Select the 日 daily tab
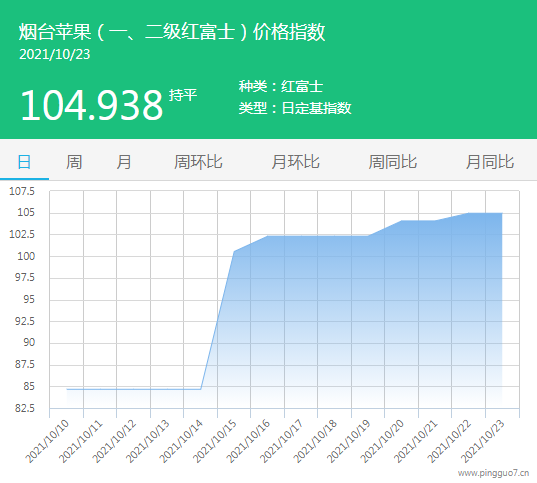 pos(24,162)
